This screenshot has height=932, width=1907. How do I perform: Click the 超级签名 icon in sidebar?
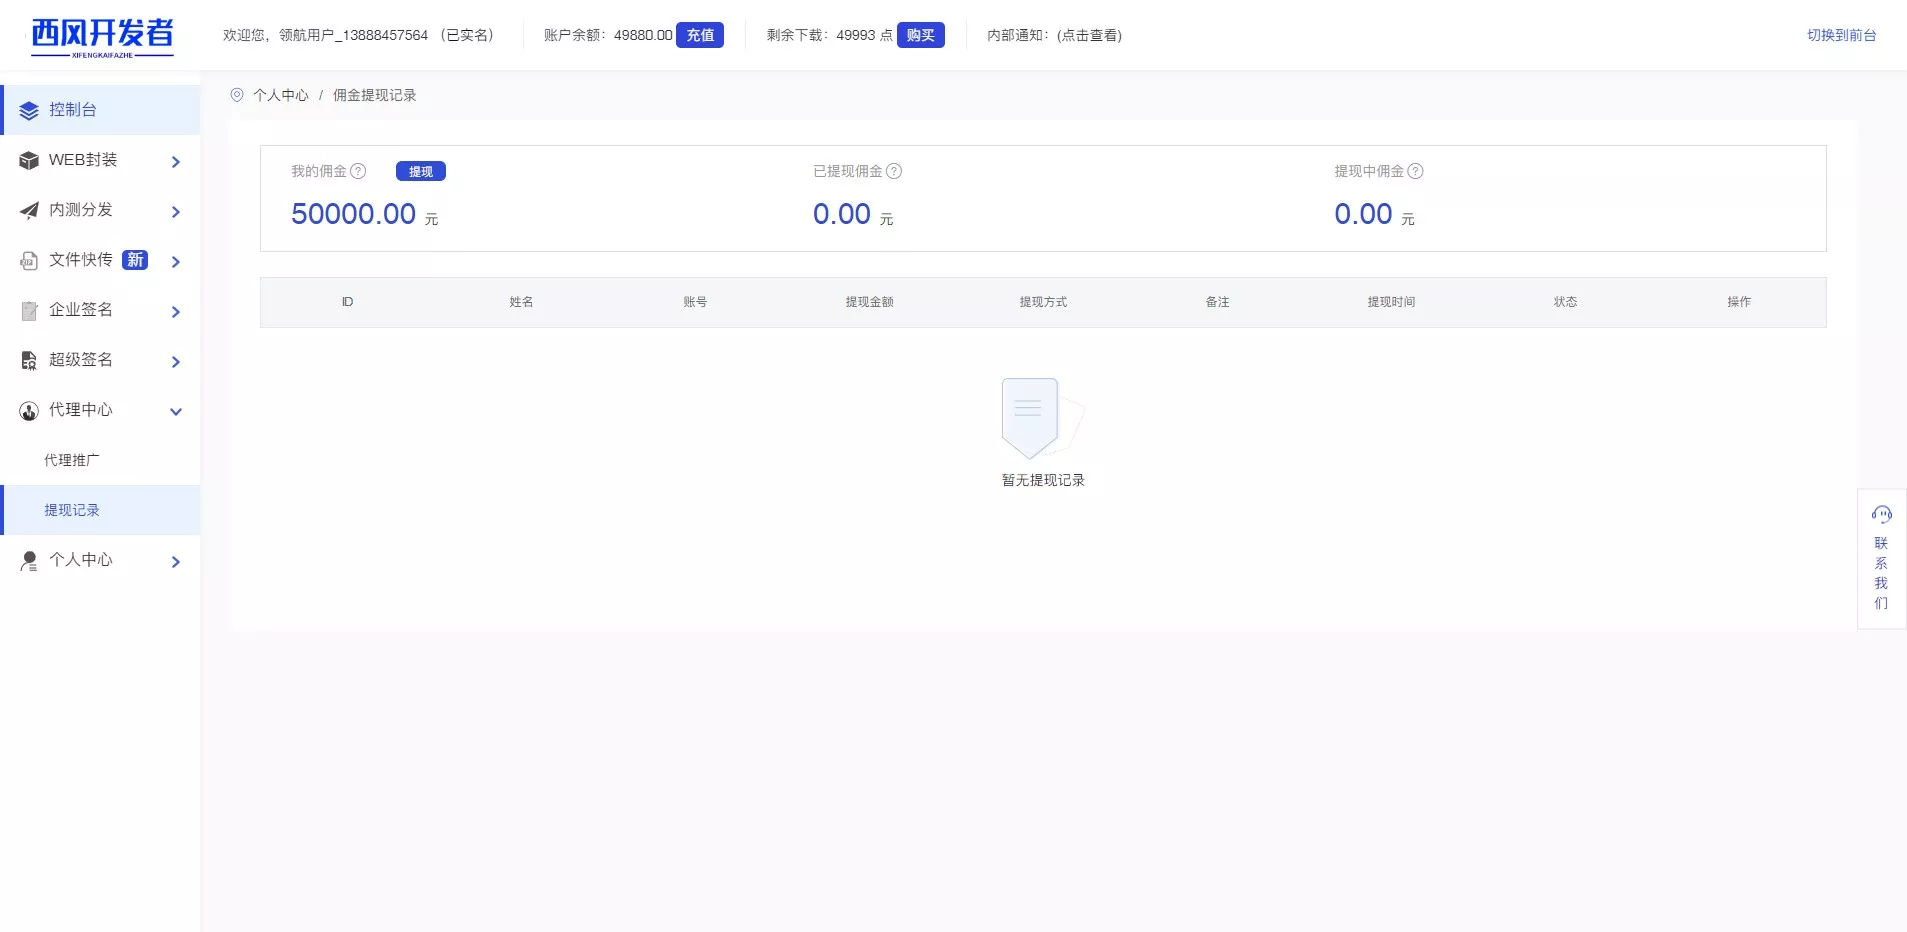29,361
